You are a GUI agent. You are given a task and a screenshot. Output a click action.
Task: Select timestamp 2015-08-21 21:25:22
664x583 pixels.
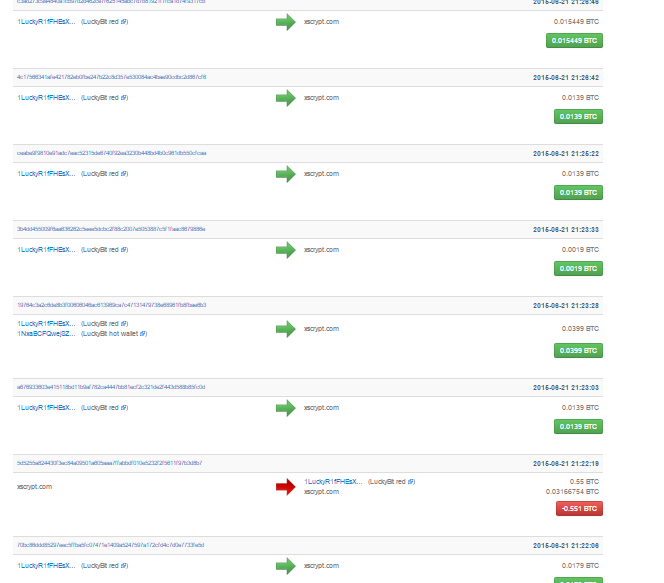point(566,154)
